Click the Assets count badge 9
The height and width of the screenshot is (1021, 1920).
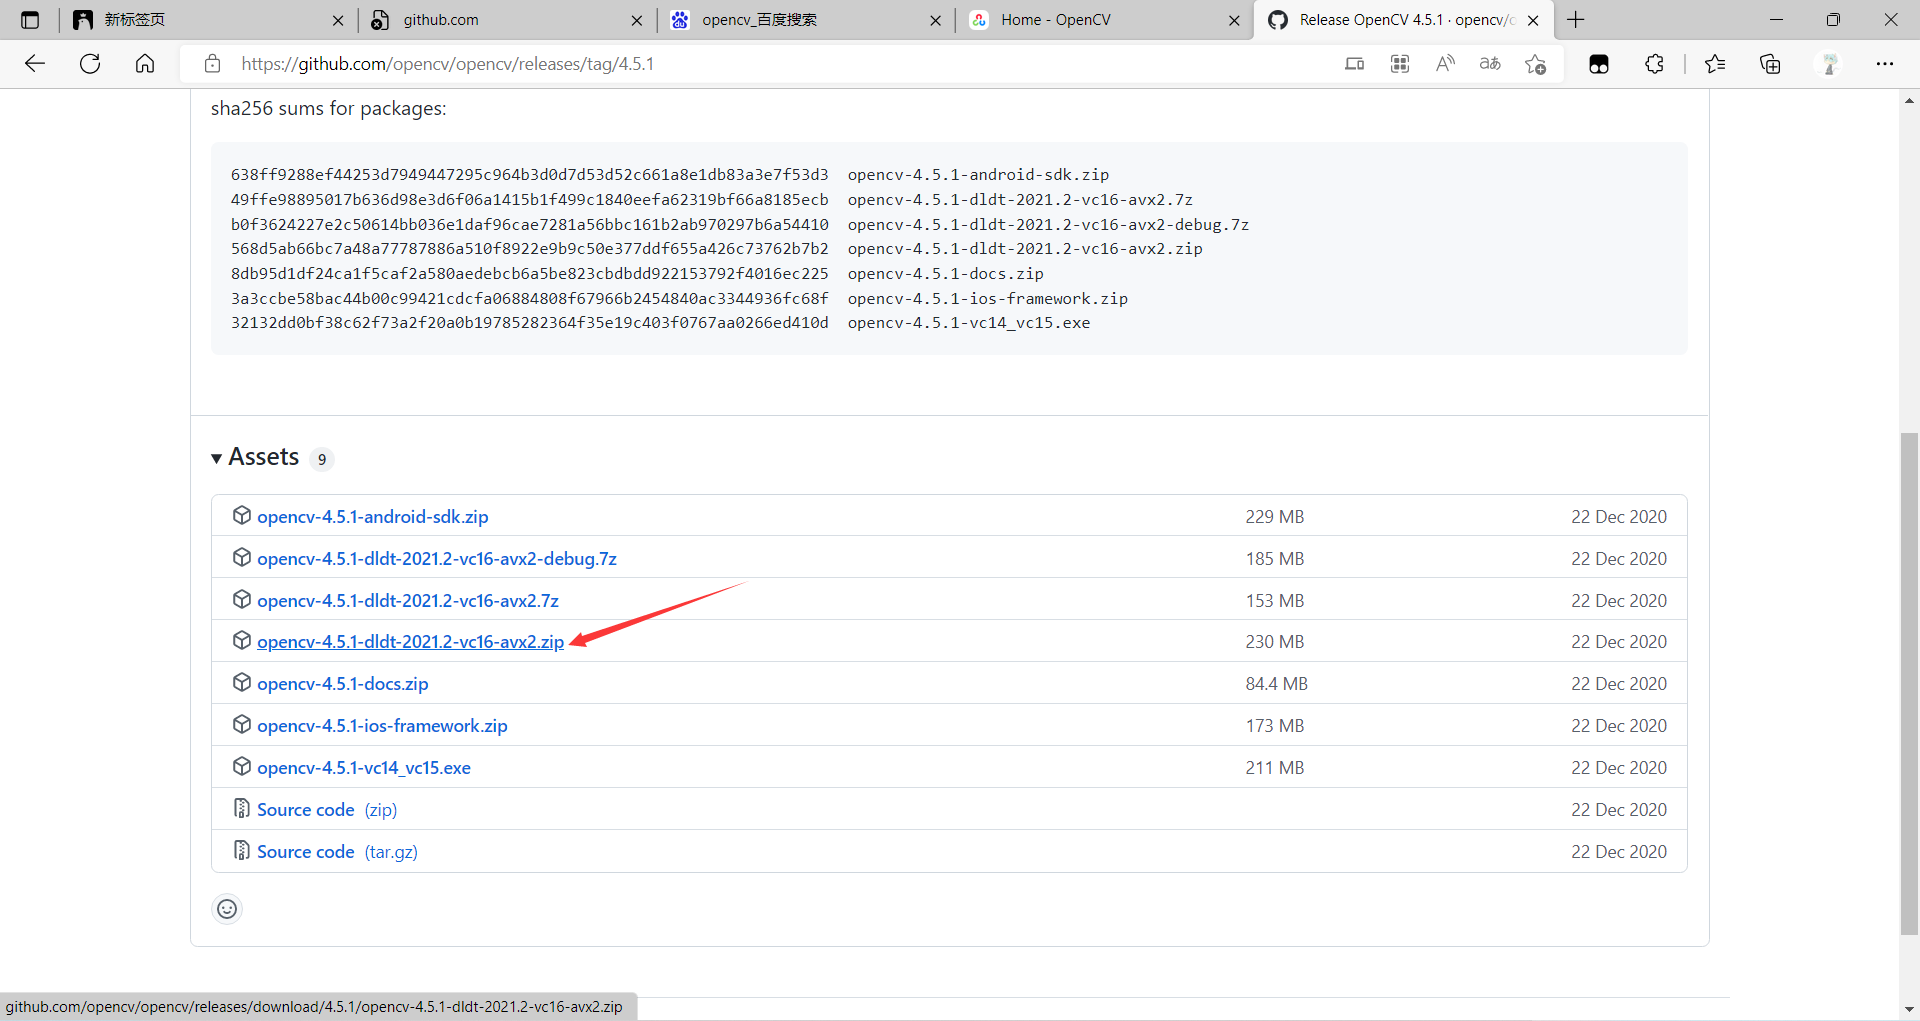pyautogui.click(x=322, y=459)
